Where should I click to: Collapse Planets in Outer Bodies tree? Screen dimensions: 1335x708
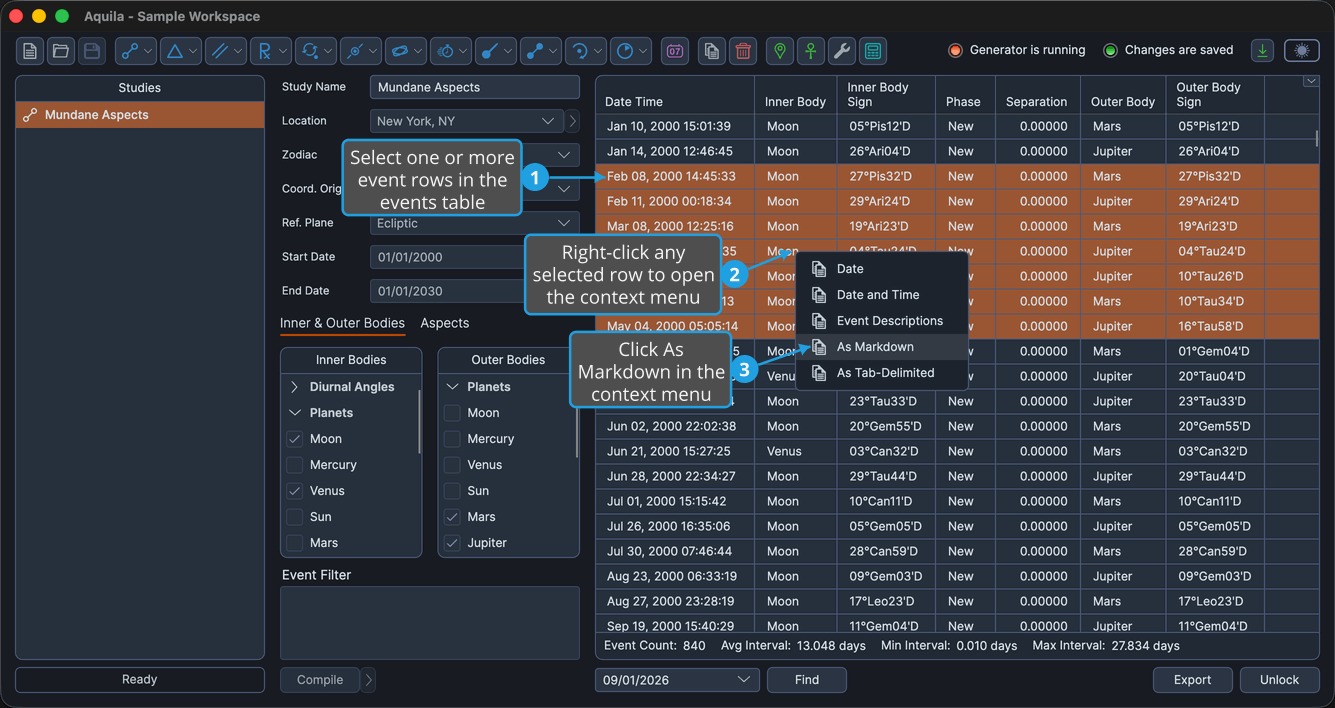452,387
